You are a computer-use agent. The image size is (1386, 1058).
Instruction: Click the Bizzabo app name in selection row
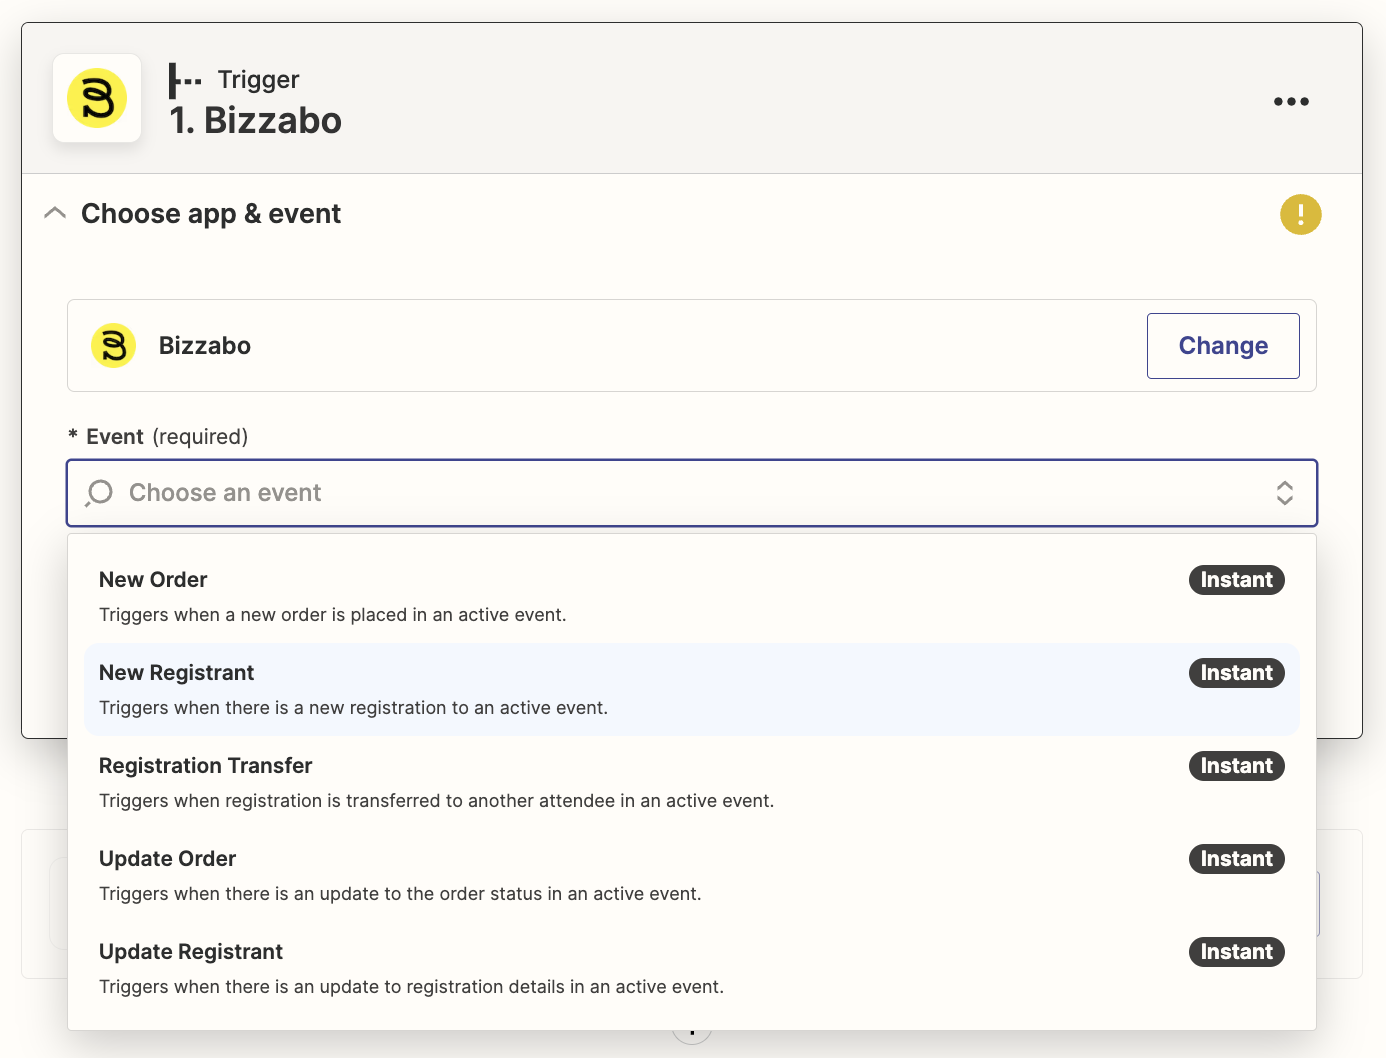pyautogui.click(x=205, y=346)
